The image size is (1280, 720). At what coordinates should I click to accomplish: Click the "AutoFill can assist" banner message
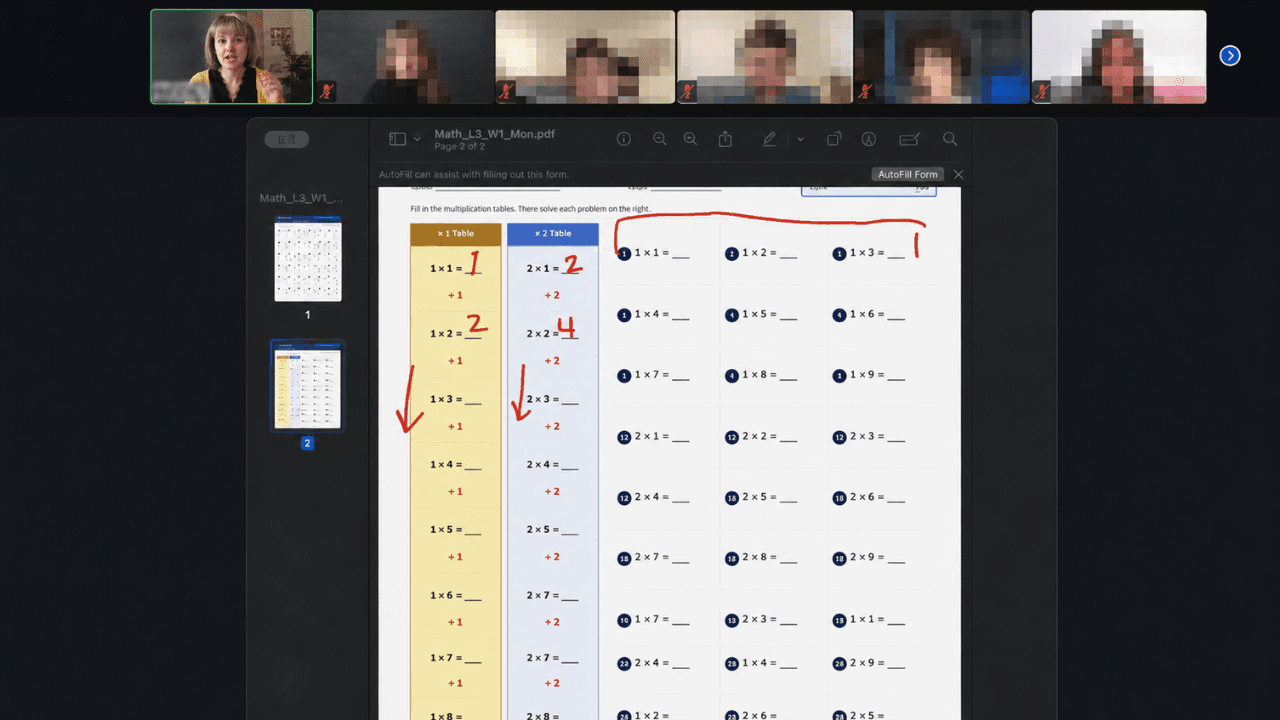point(474,175)
